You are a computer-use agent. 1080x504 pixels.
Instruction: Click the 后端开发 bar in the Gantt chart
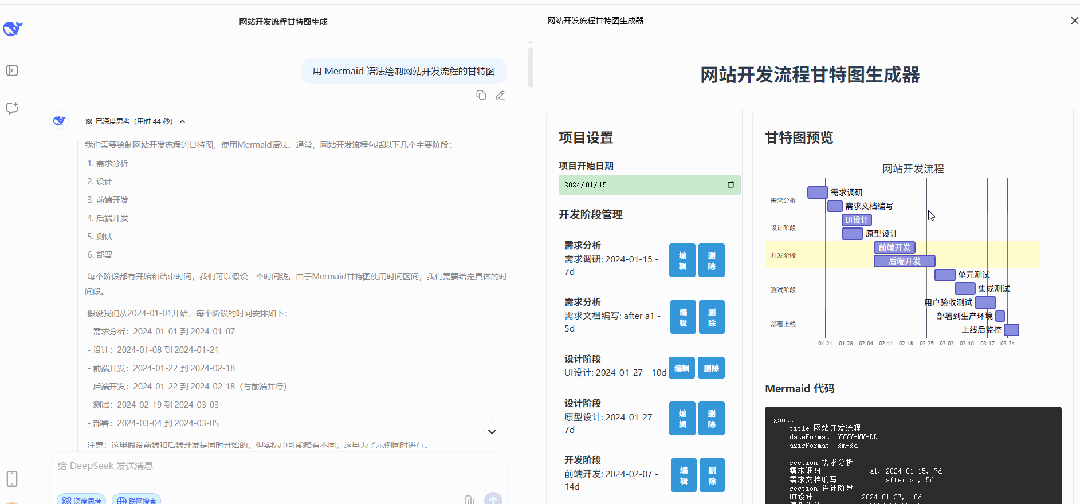pyautogui.click(x=905, y=261)
